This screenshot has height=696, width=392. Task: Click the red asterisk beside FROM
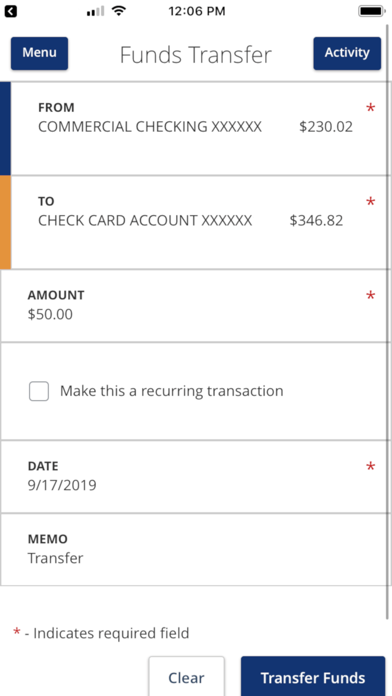(x=370, y=108)
